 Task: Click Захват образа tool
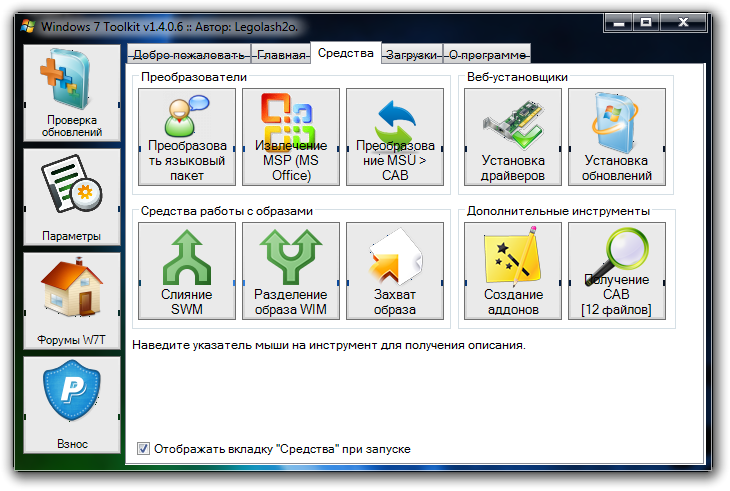[x=395, y=271]
